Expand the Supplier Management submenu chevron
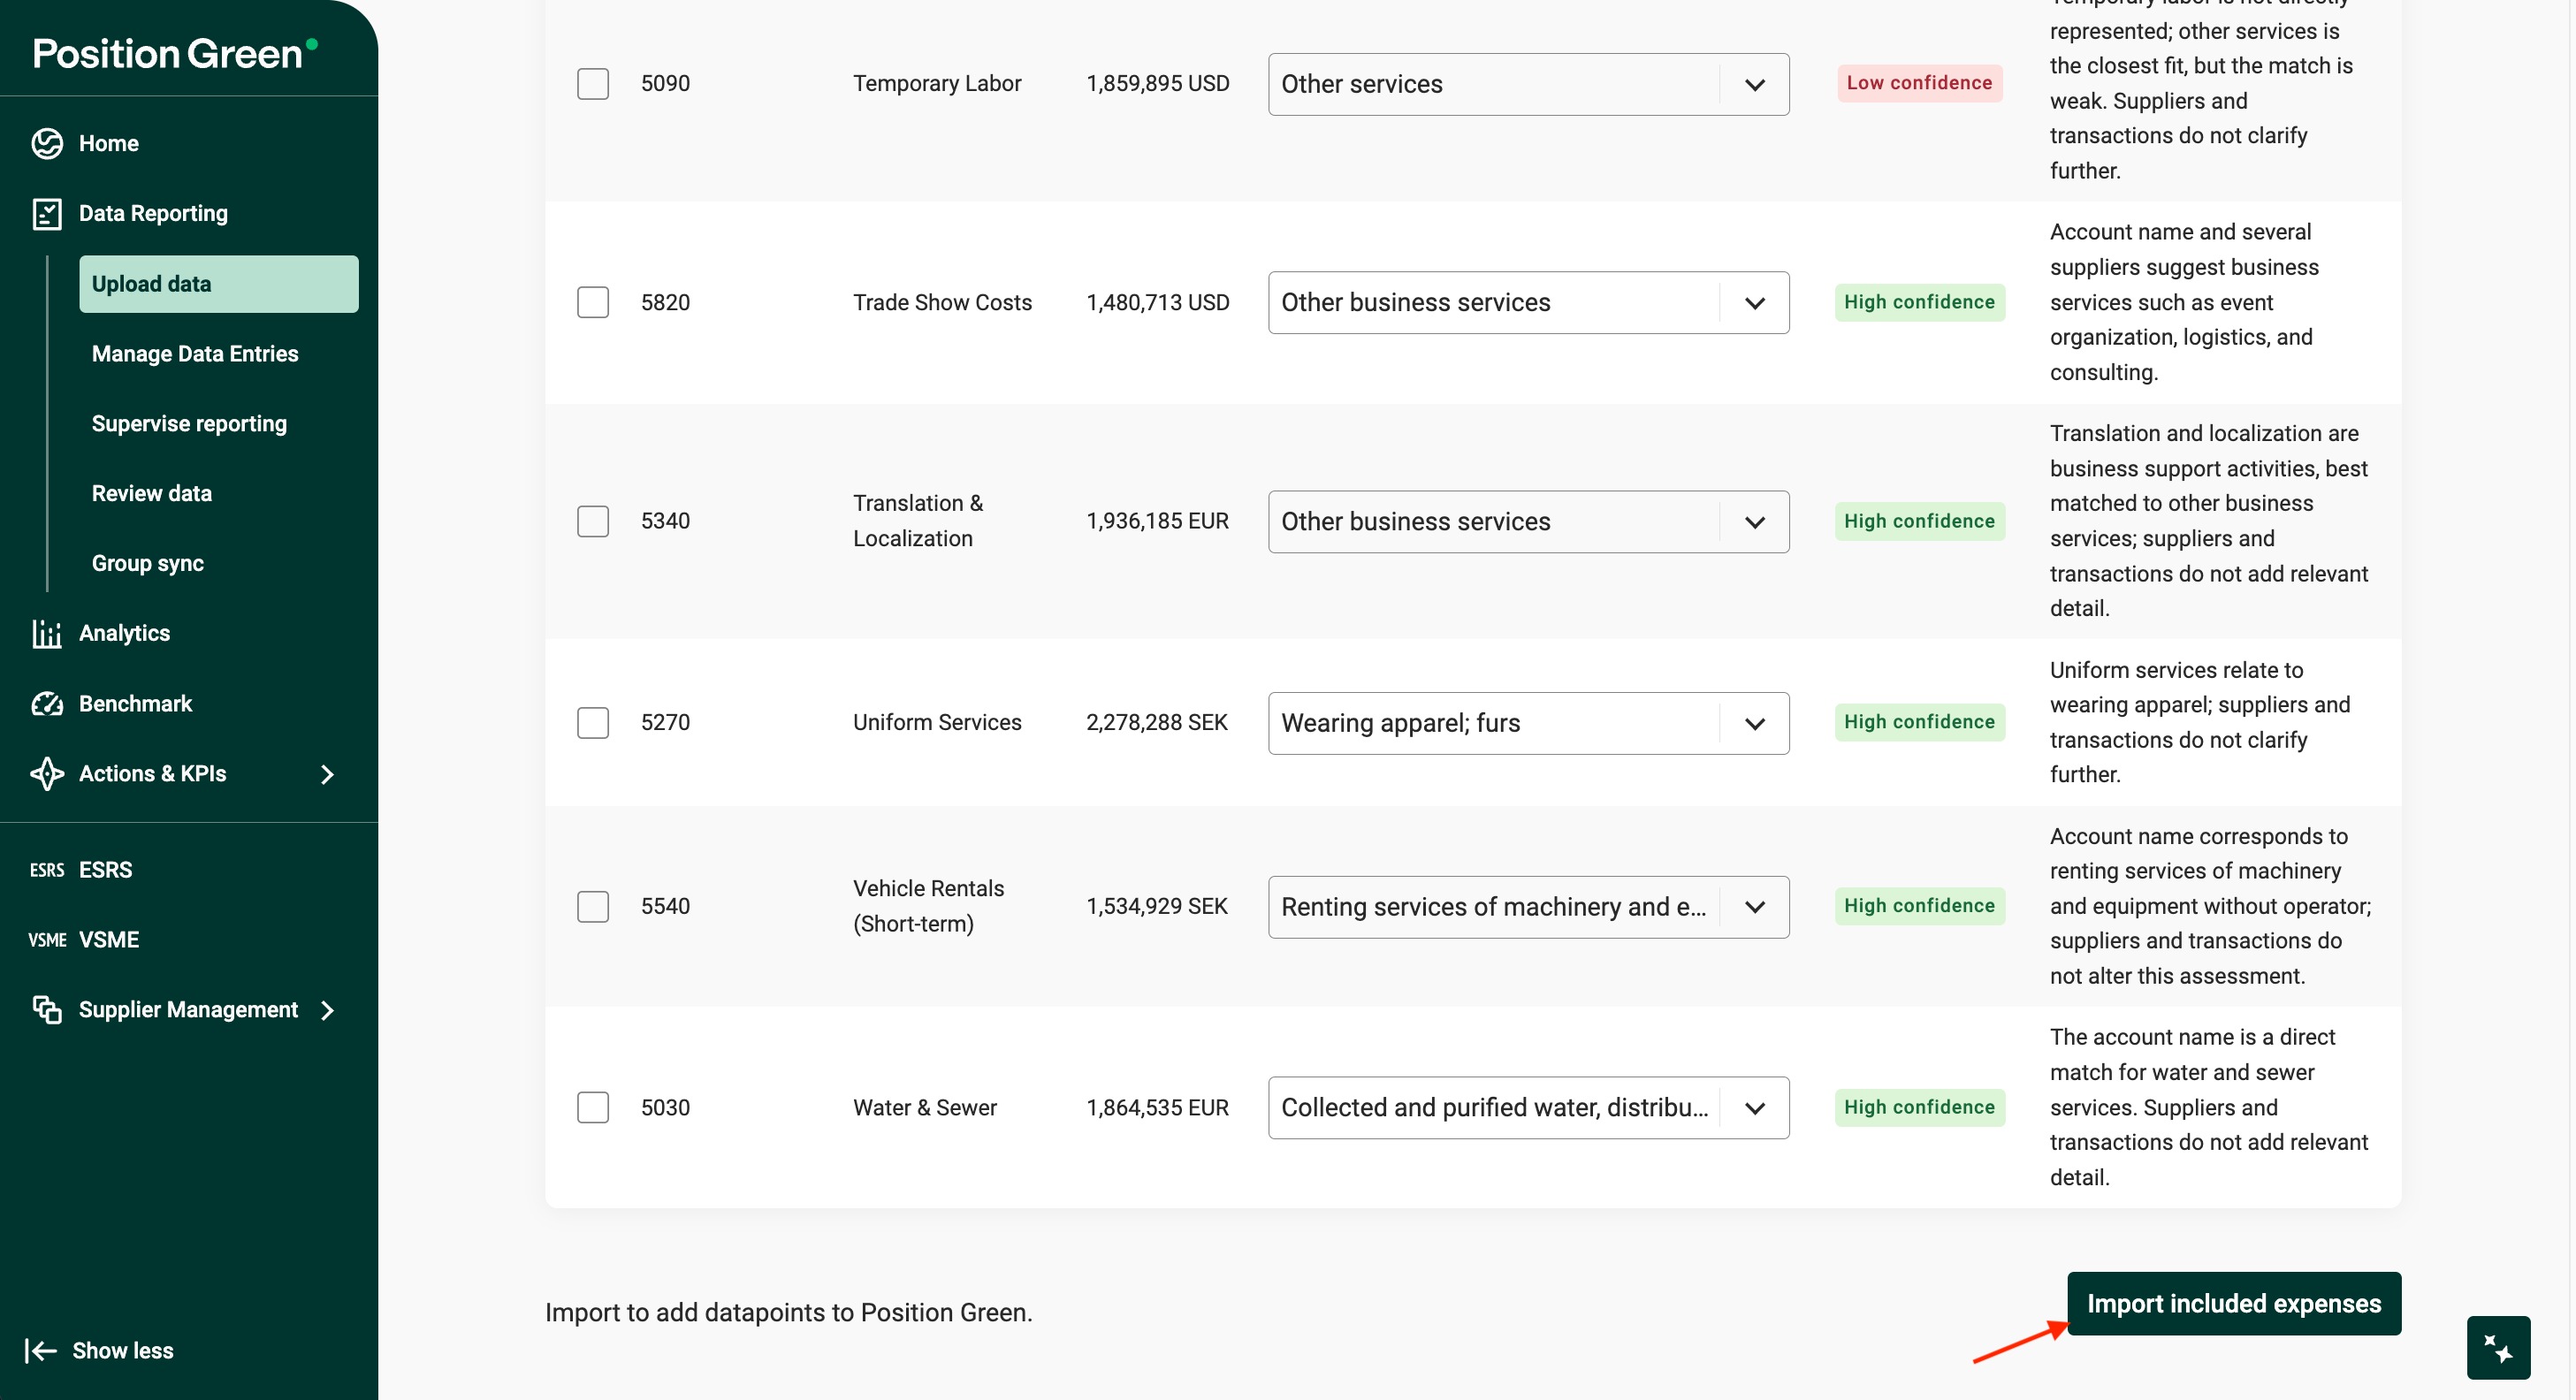The image size is (2576, 1400). coord(327,1010)
